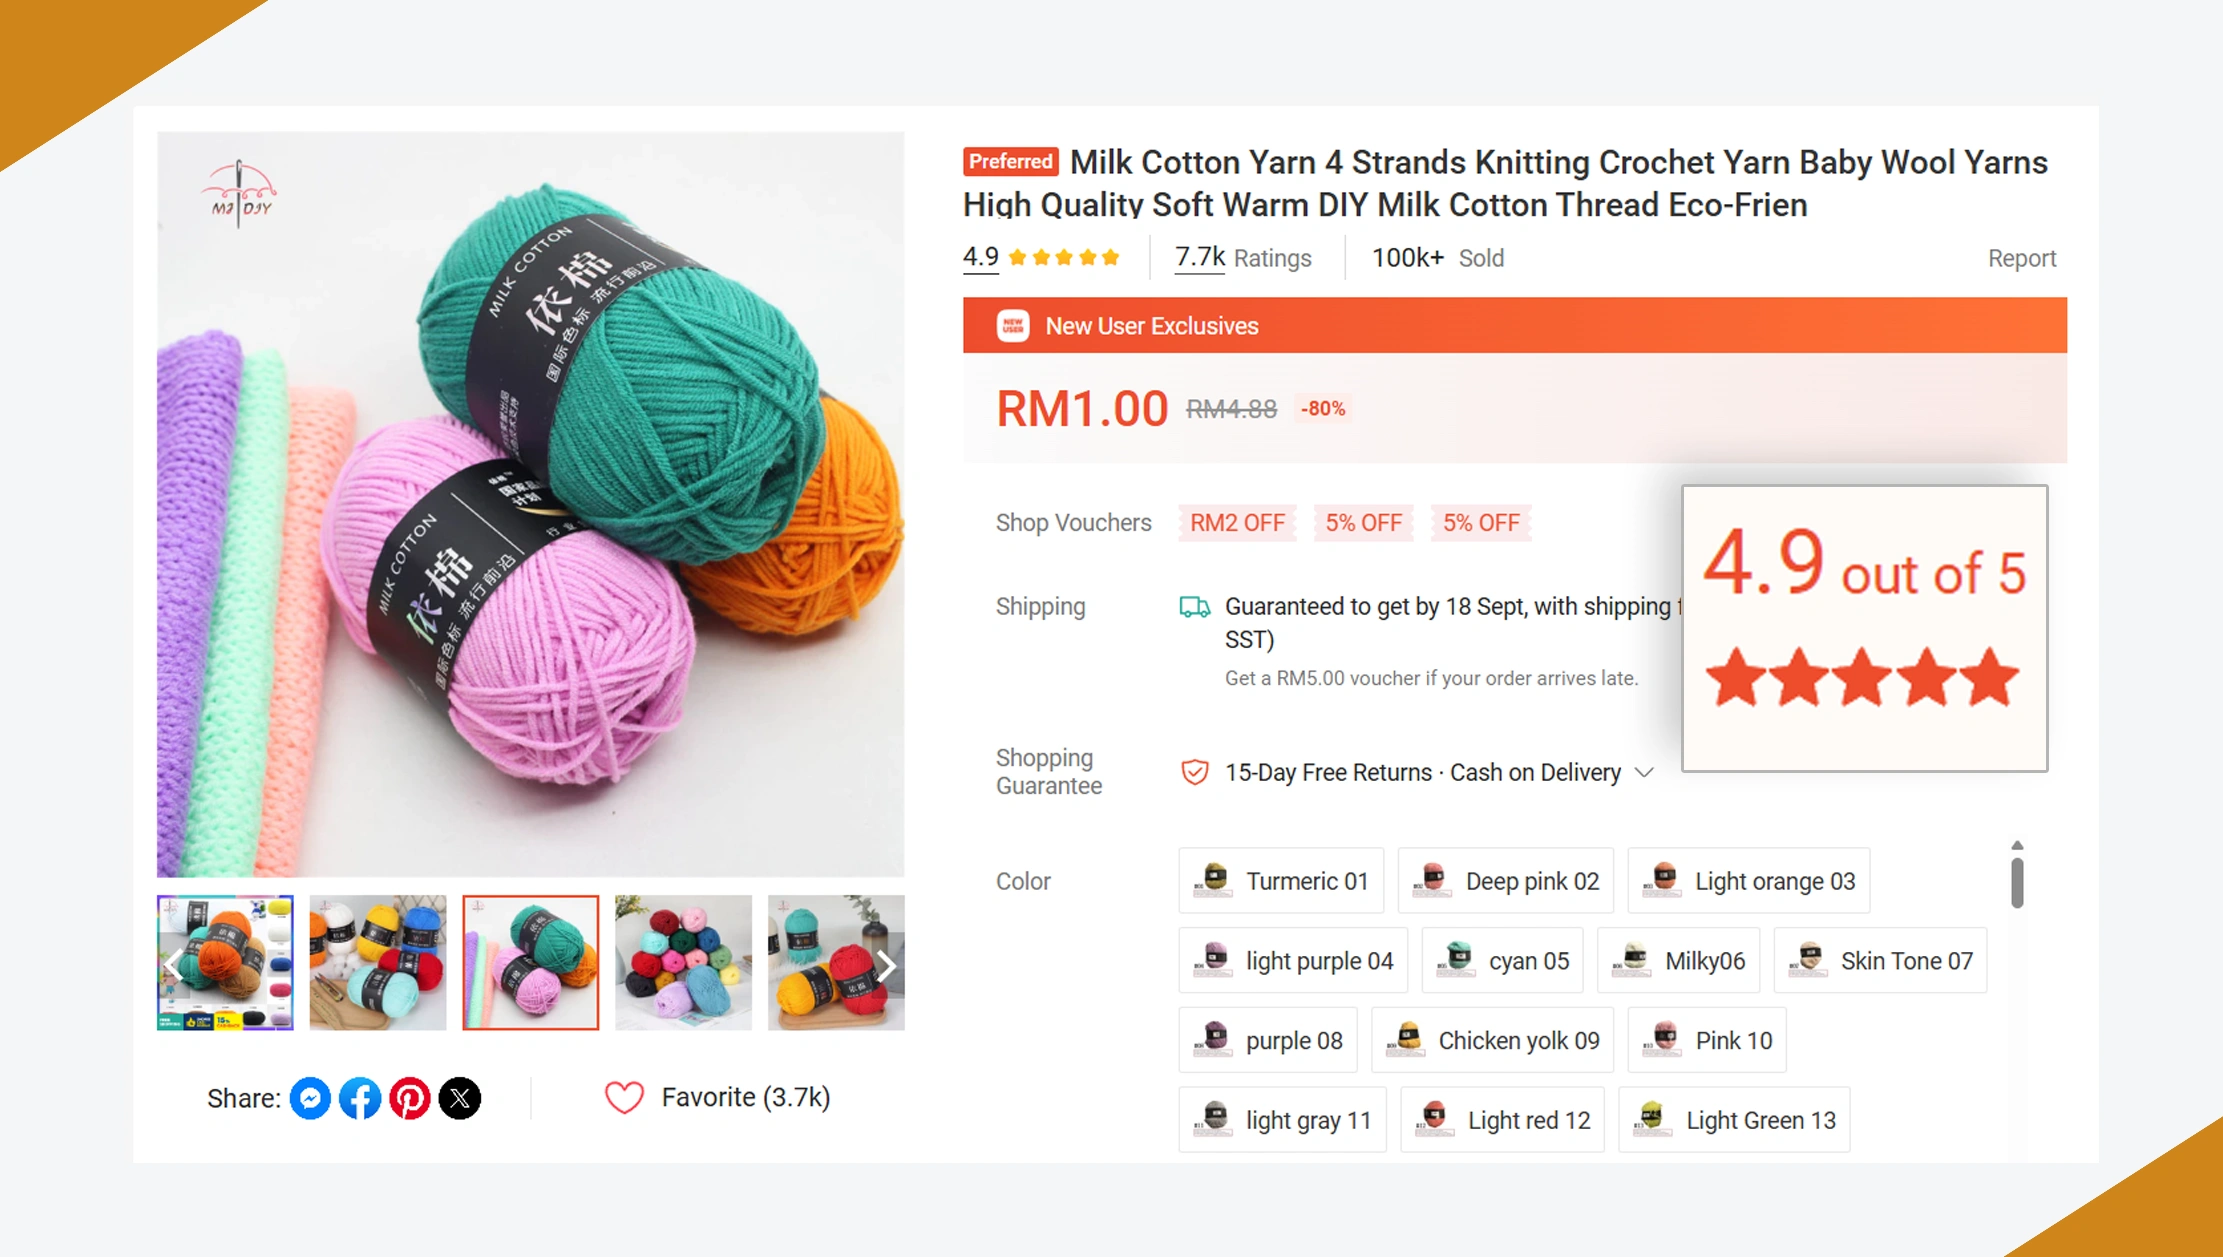This screenshot has width=2223, height=1257.
Task: Open the 4.9 star rating summary
Action: click(1040, 258)
